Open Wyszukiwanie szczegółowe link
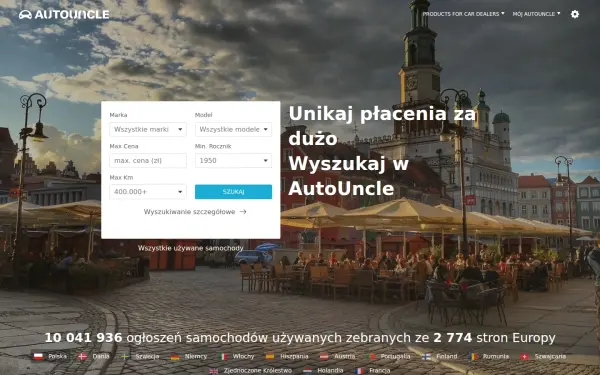Screen dimensions: 600x375 pos(195,212)
